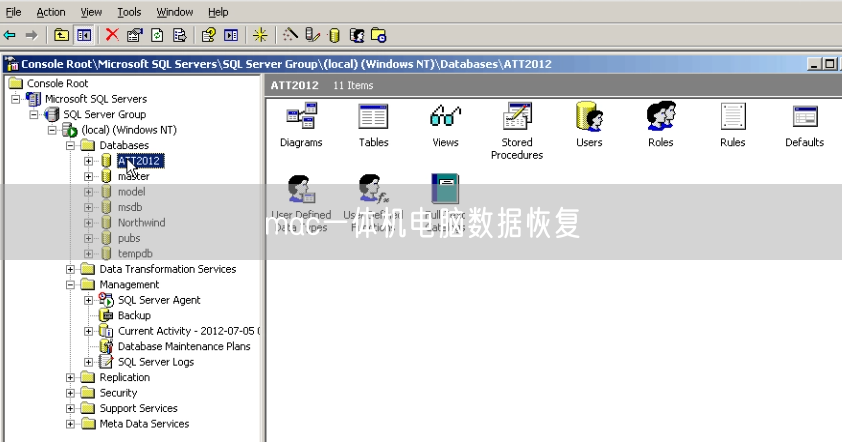Expand the Security folder node
Screen dimensions: 842x445
coord(71,393)
